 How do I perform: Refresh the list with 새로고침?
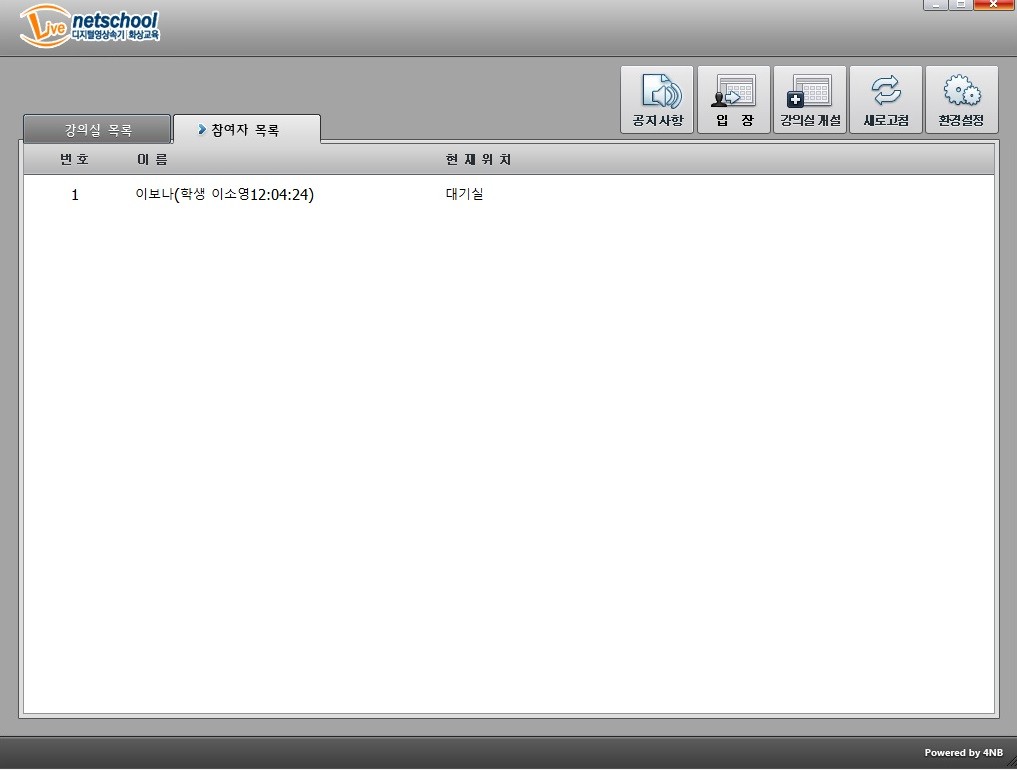coord(885,92)
